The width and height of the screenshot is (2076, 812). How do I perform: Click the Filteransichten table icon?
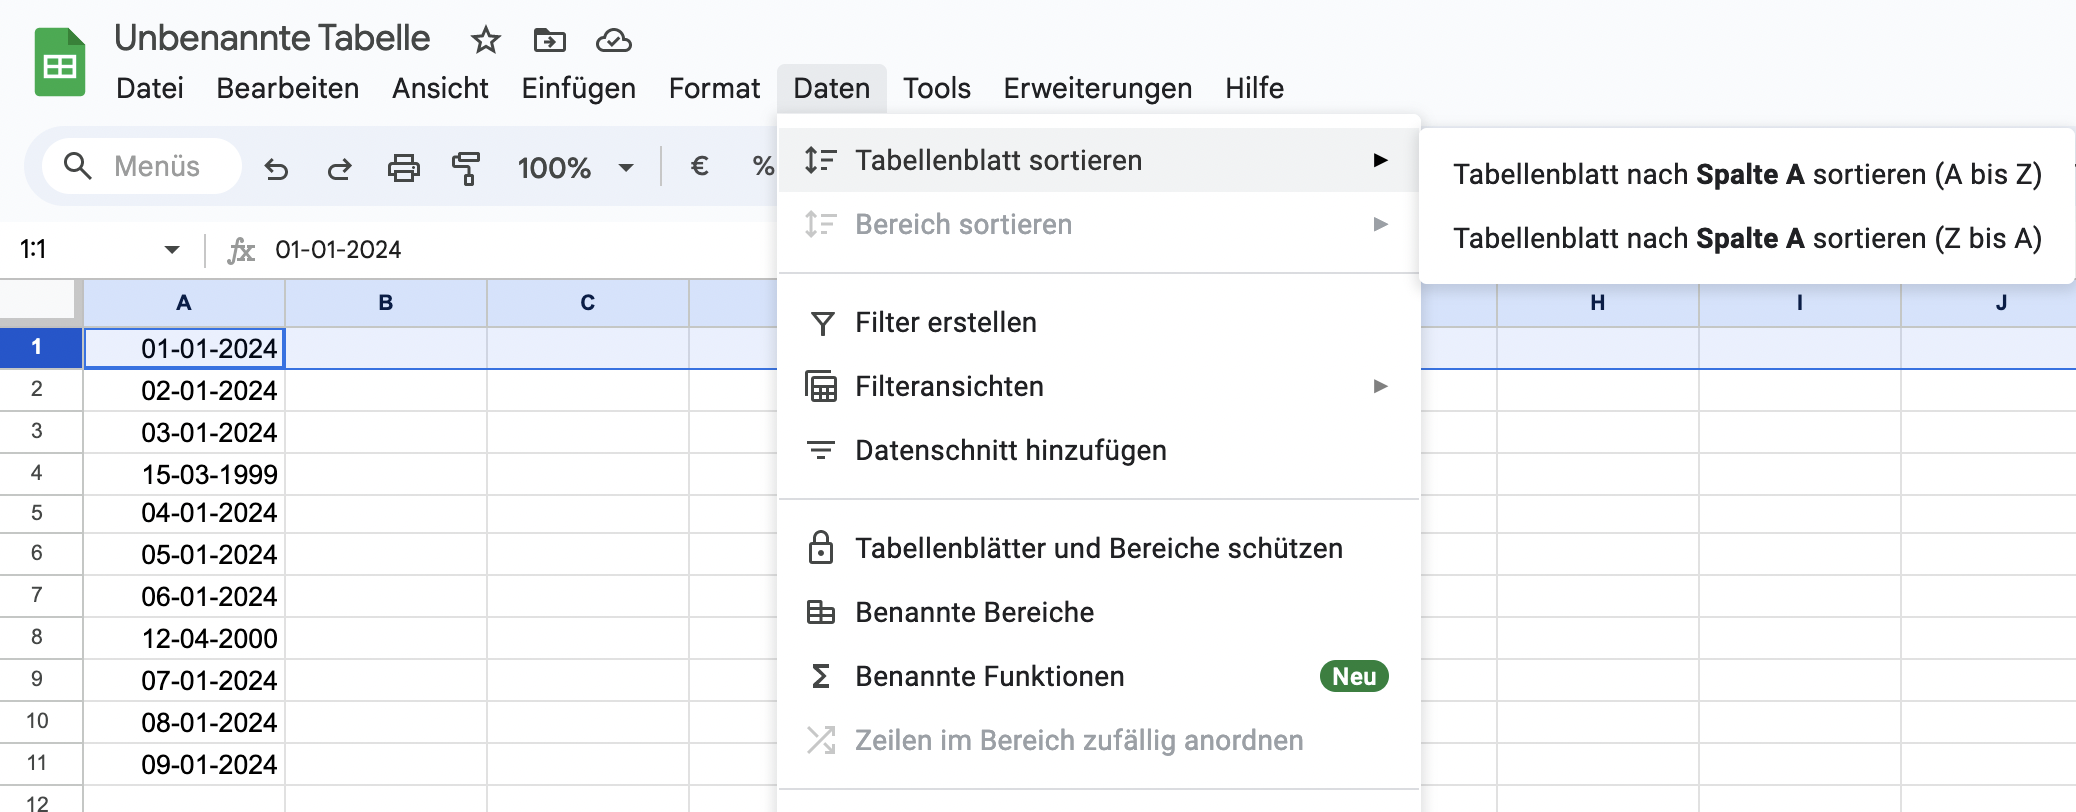click(822, 387)
